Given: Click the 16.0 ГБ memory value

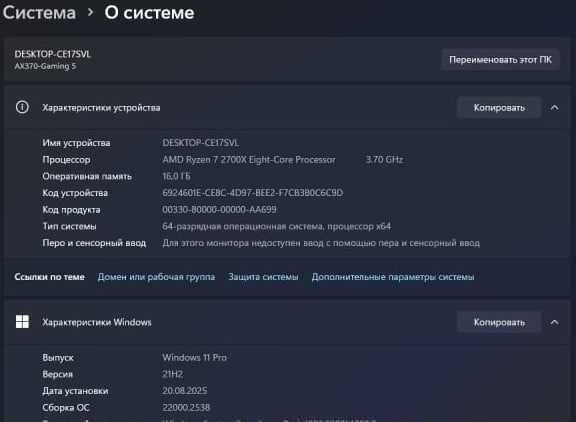Looking at the screenshot, I should coord(176,176).
